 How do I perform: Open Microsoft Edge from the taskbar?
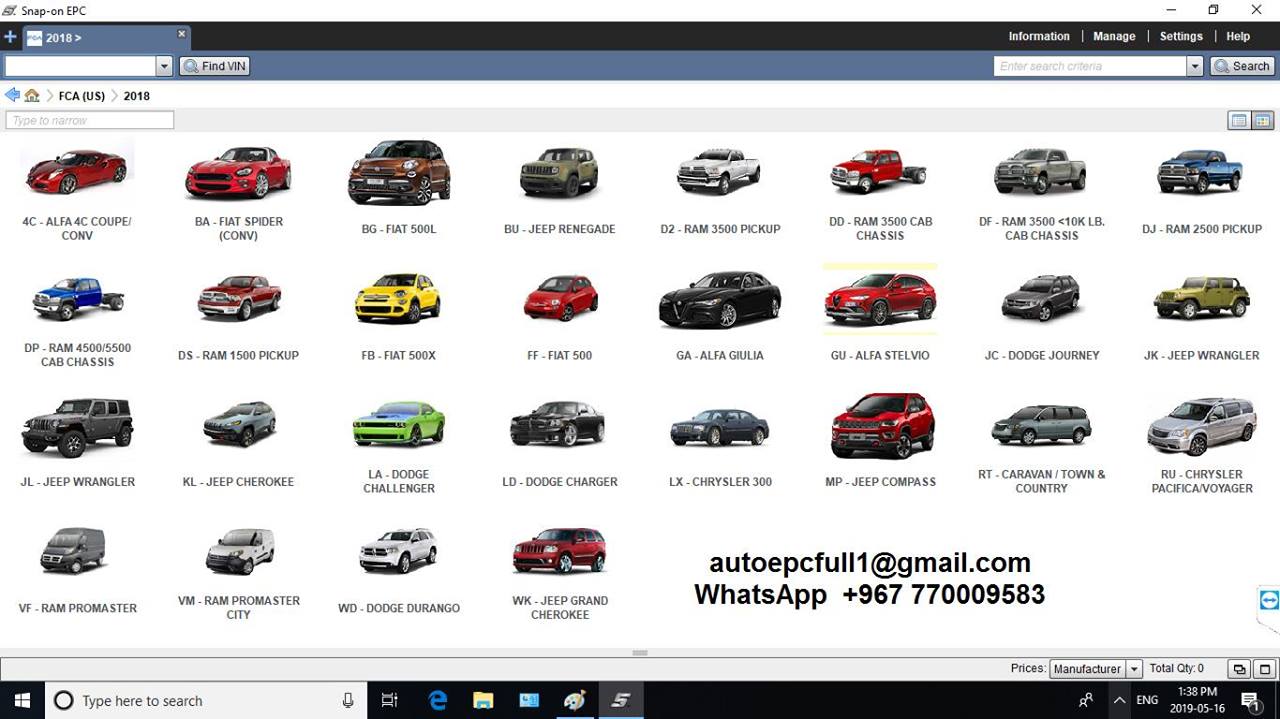[437, 700]
